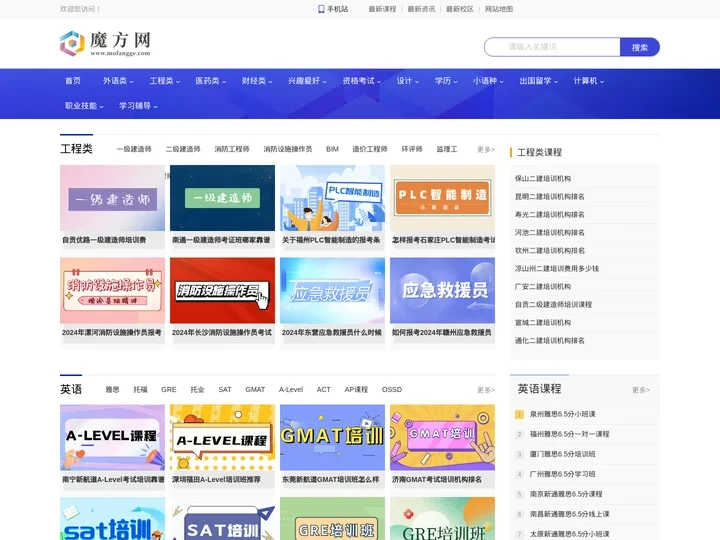Screen dimensions: 720x540
Task: Open ranked item 泉州雅思6.5分小班课
Action: [562, 414]
